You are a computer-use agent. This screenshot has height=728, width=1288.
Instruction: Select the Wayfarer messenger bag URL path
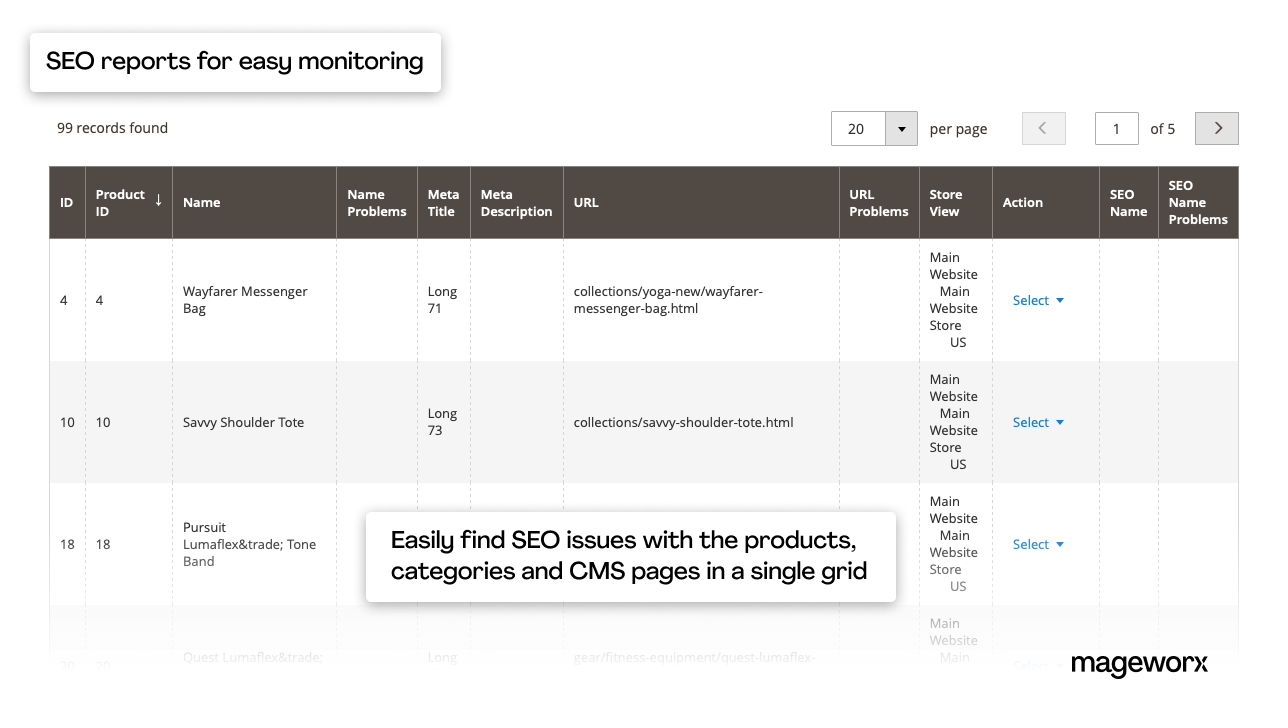668,300
